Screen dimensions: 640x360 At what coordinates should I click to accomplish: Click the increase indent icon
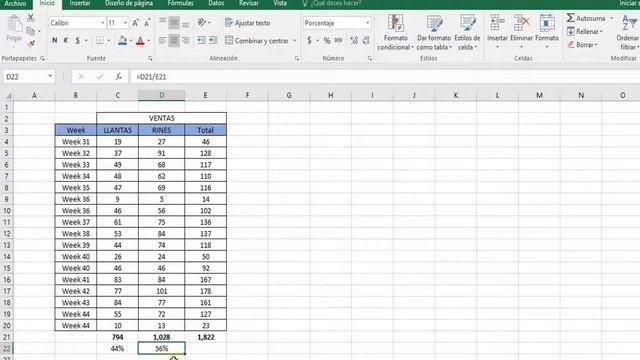(213, 40)
